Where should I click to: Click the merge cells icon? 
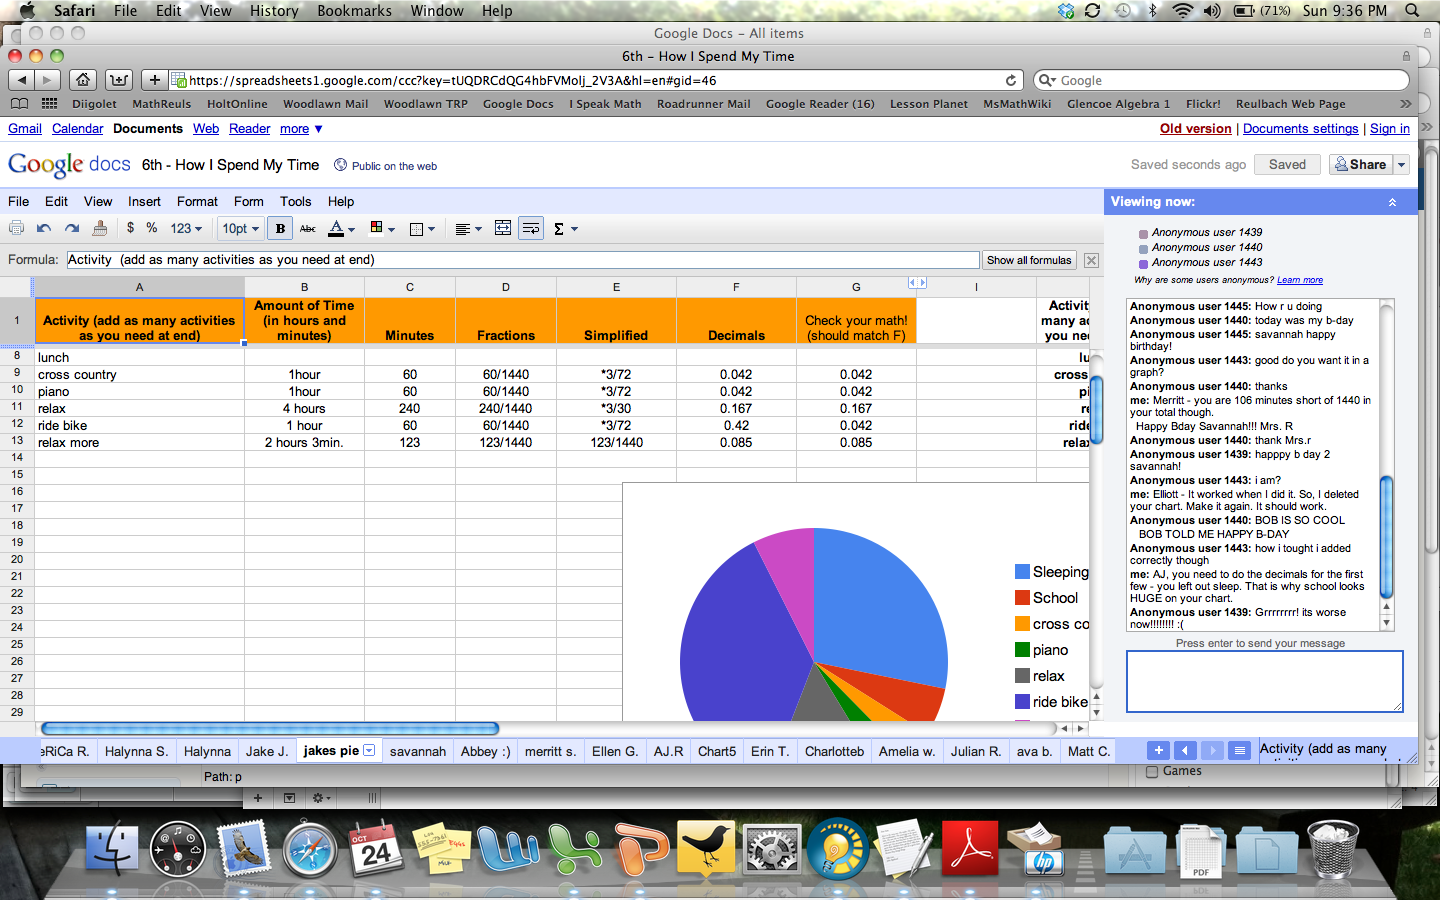[x=503, y=229]
